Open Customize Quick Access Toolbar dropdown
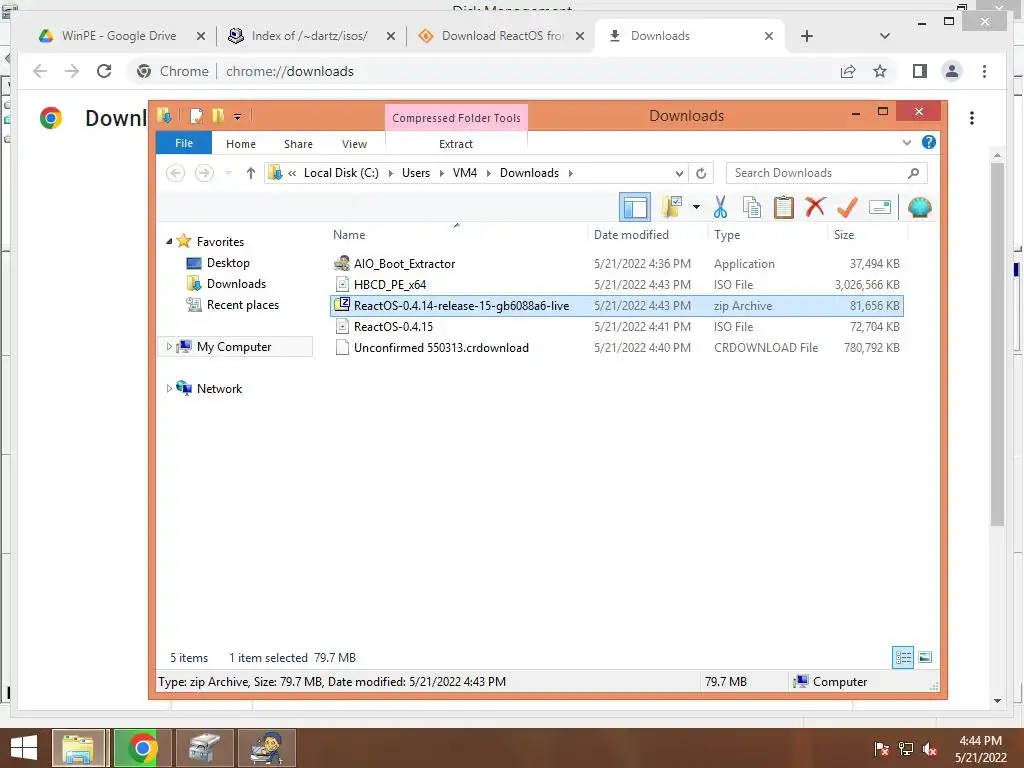This screenshot has width=1024, height=768. 238,117
